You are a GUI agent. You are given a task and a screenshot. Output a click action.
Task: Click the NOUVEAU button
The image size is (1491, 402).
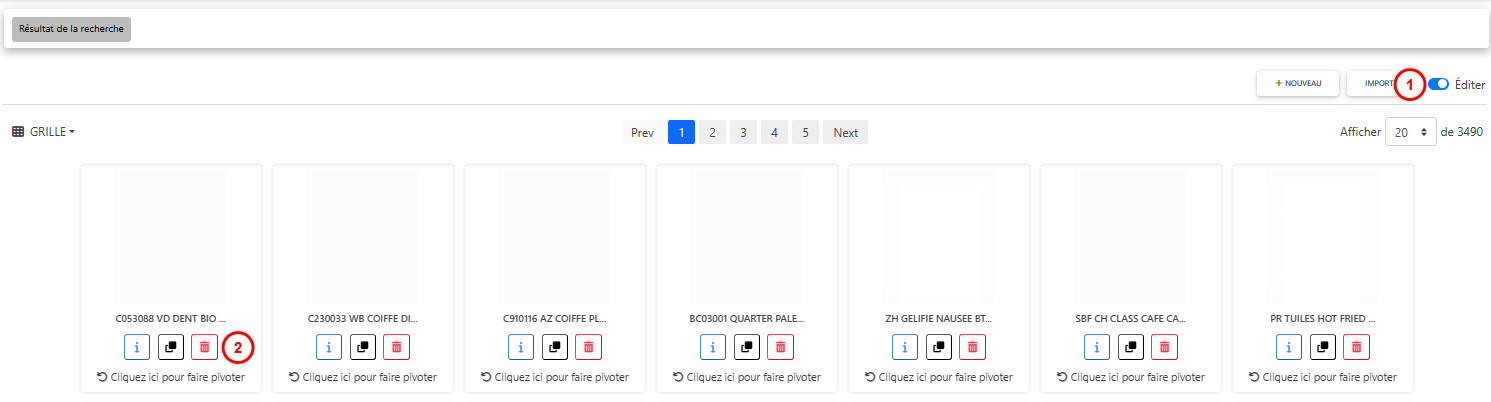point(1298,84)
